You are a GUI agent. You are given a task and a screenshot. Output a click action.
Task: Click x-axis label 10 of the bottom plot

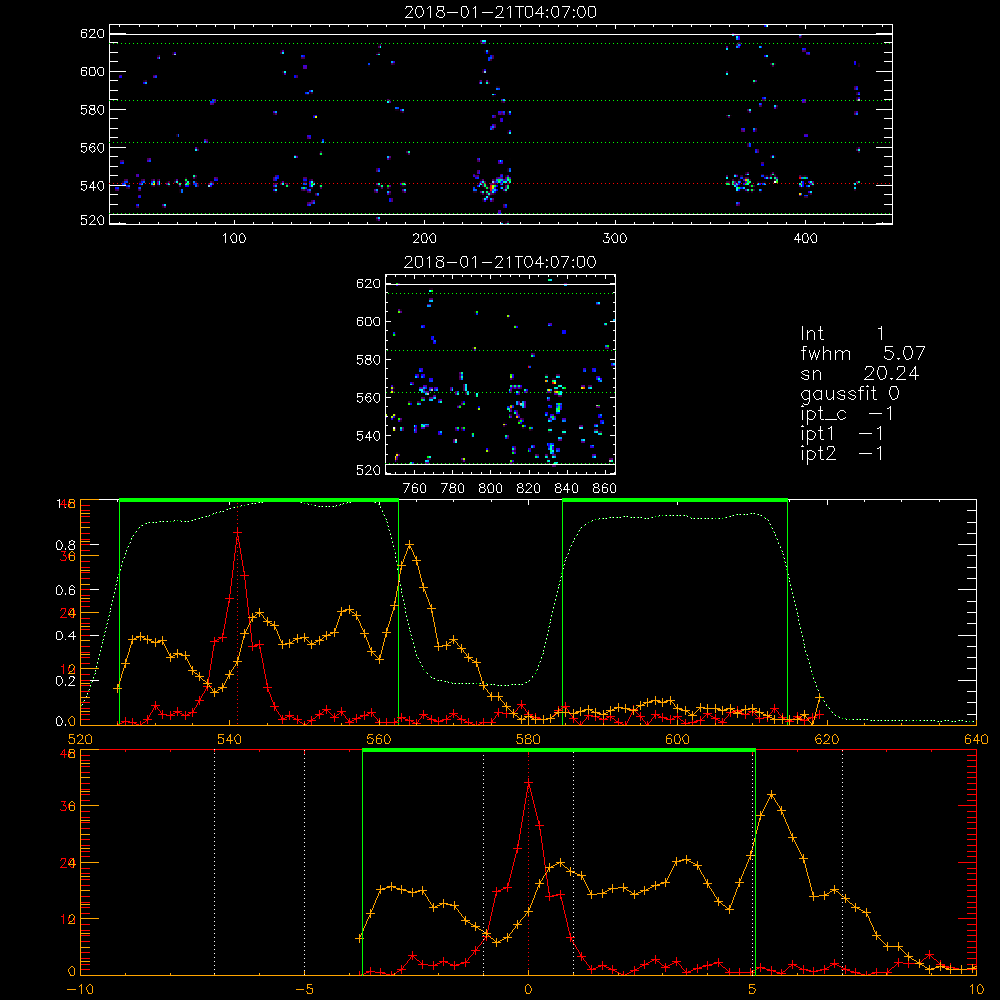click(976, 990)
